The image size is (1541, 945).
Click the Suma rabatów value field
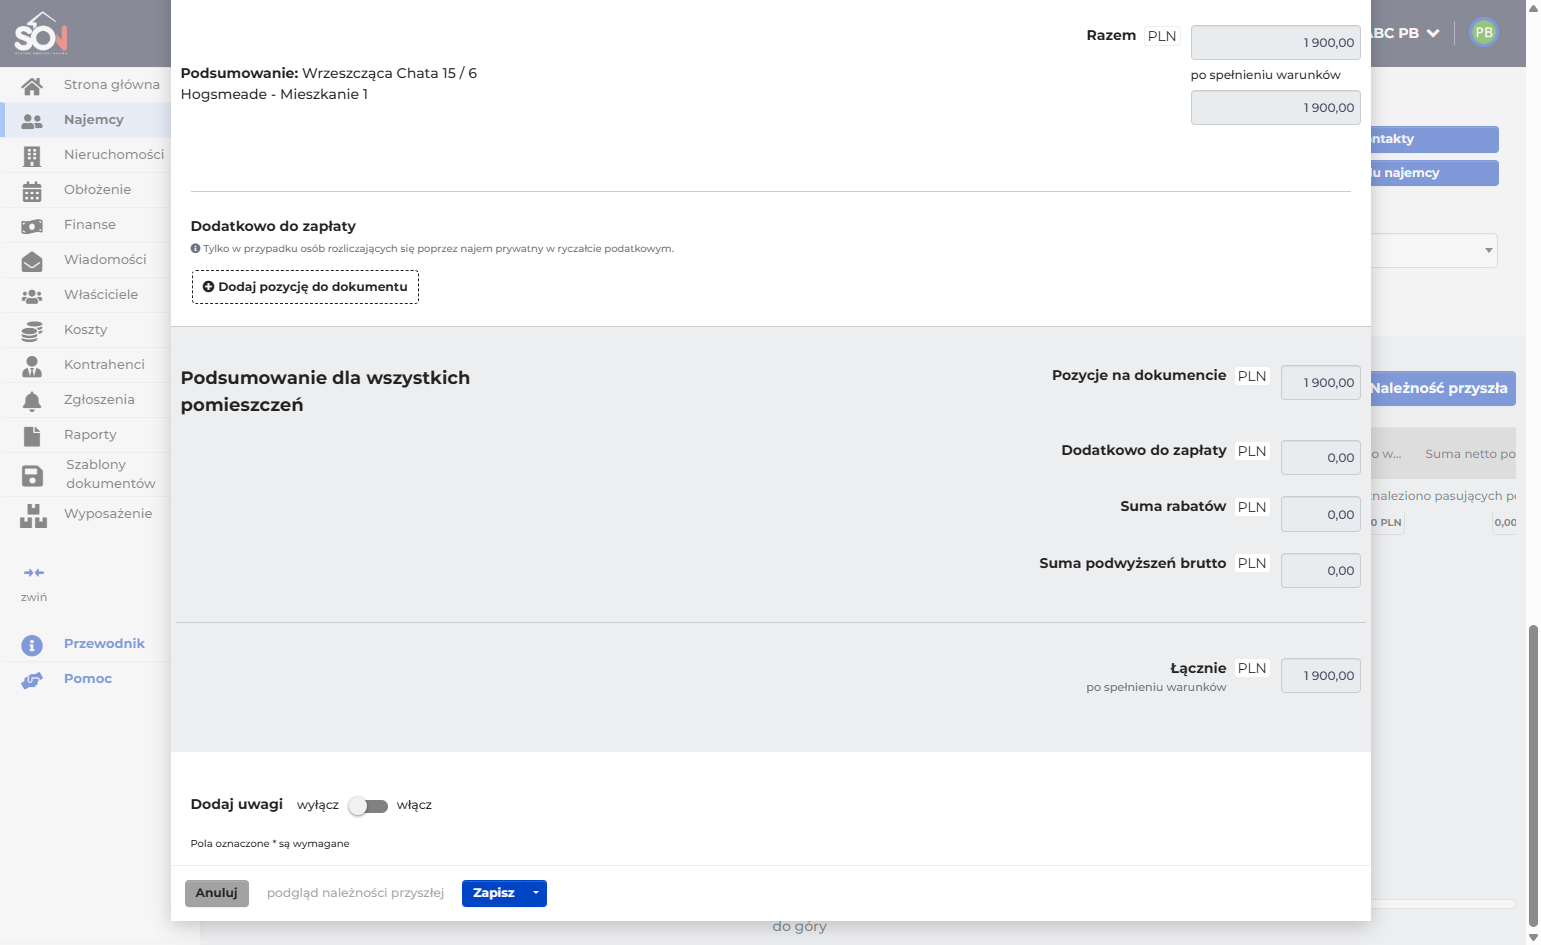coord(1320,515)
